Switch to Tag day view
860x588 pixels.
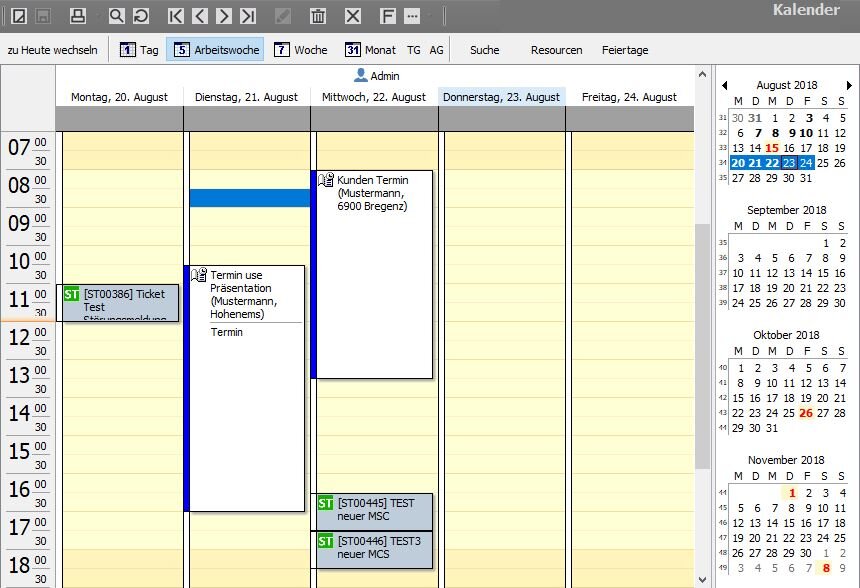(x=139, y=50)
